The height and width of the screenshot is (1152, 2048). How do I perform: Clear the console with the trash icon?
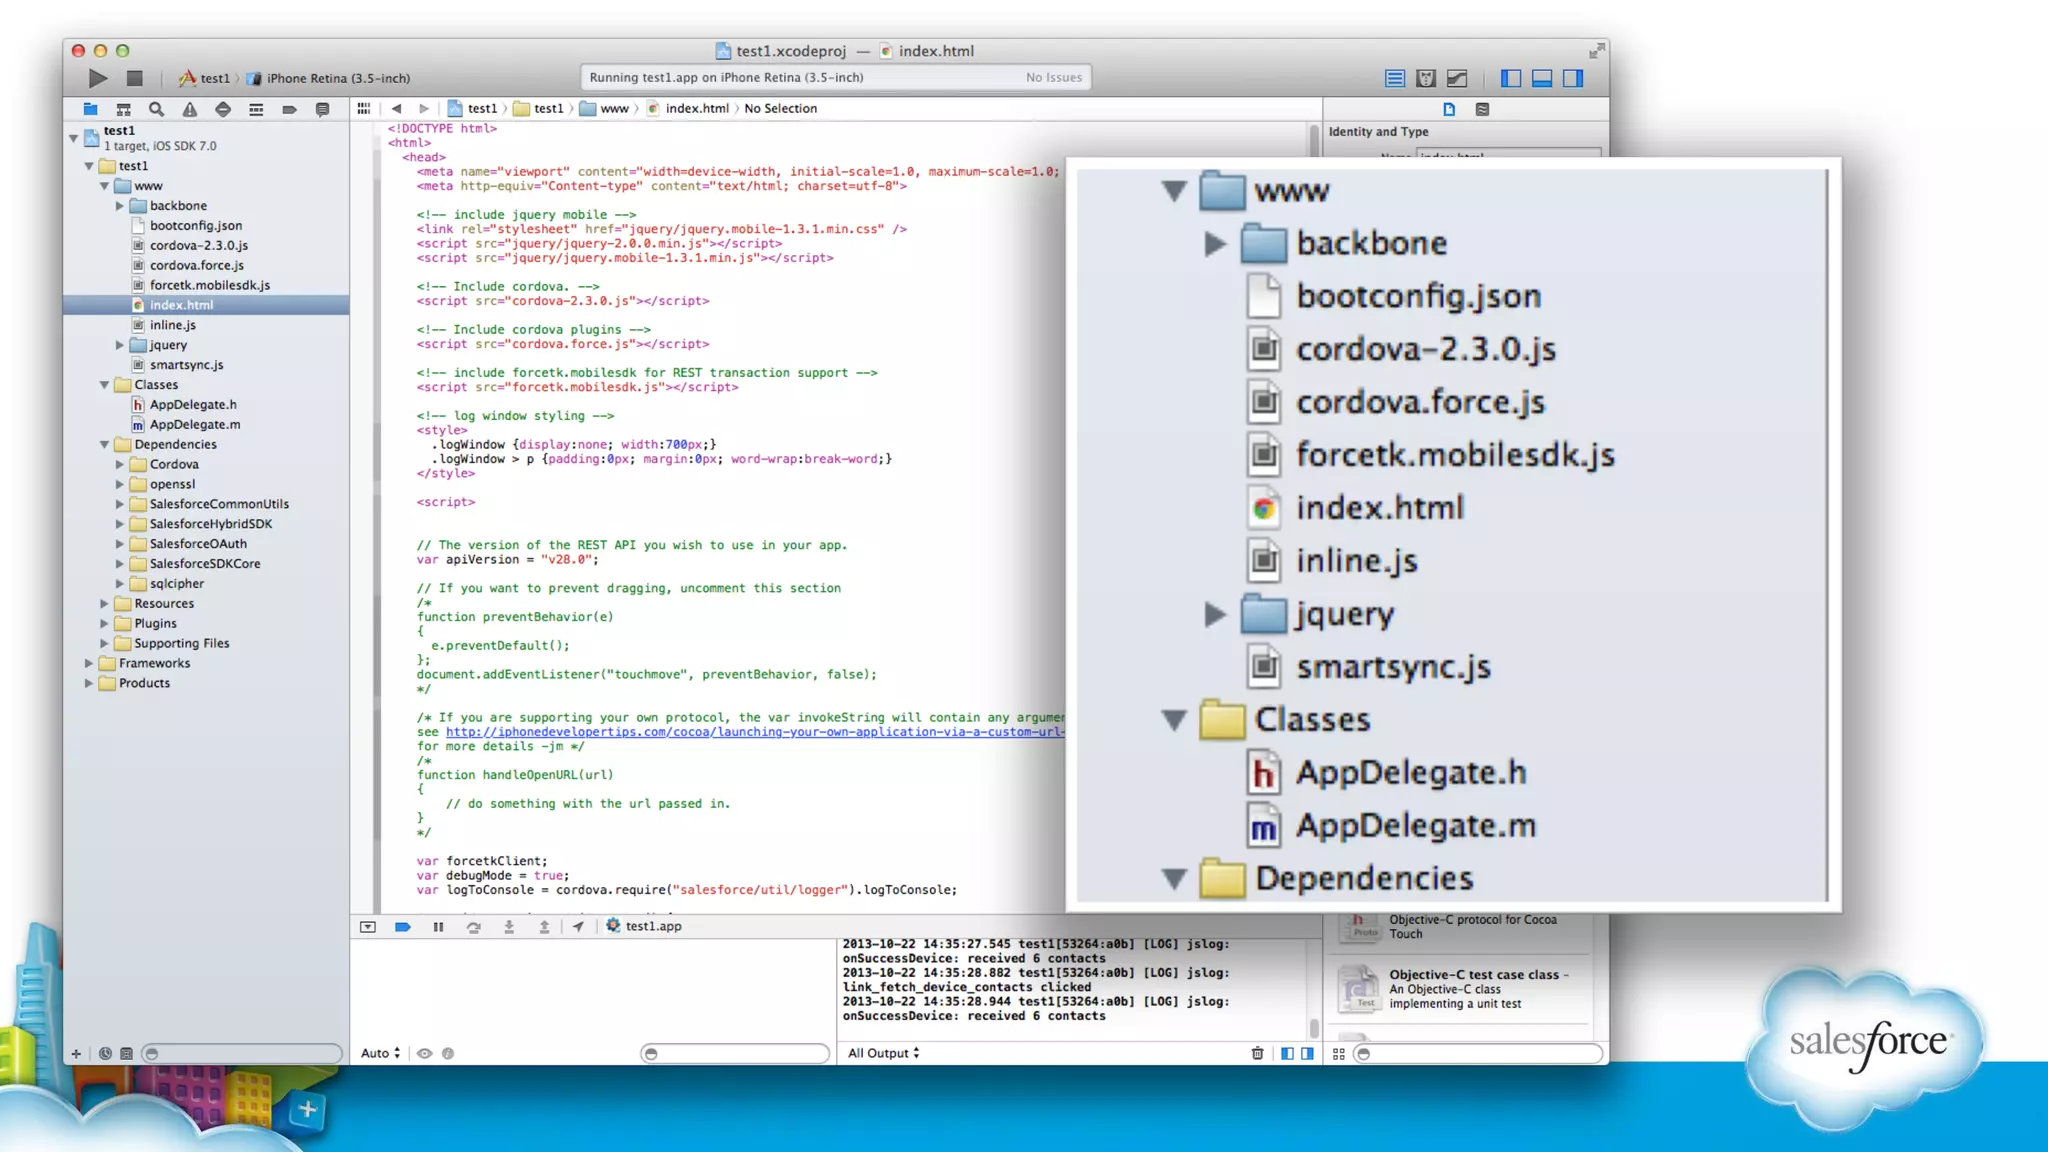[x=1257, y=1053]
